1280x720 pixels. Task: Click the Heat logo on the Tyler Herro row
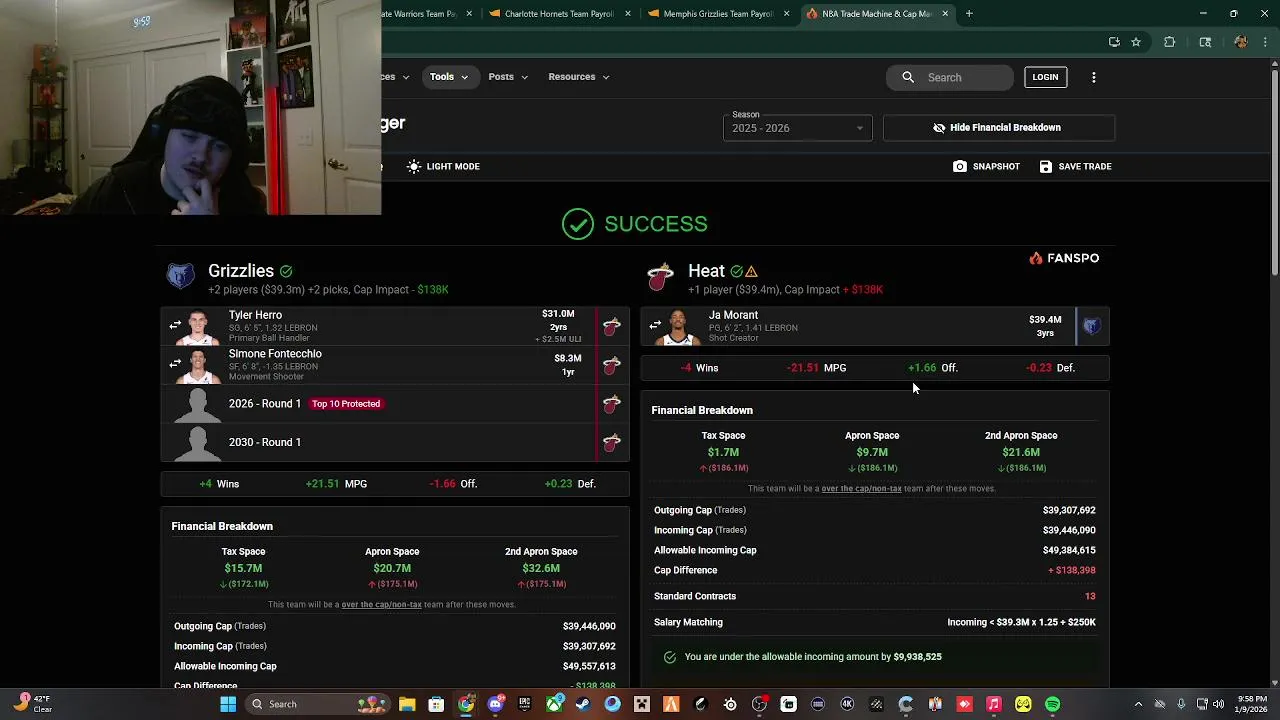(612, 326)
